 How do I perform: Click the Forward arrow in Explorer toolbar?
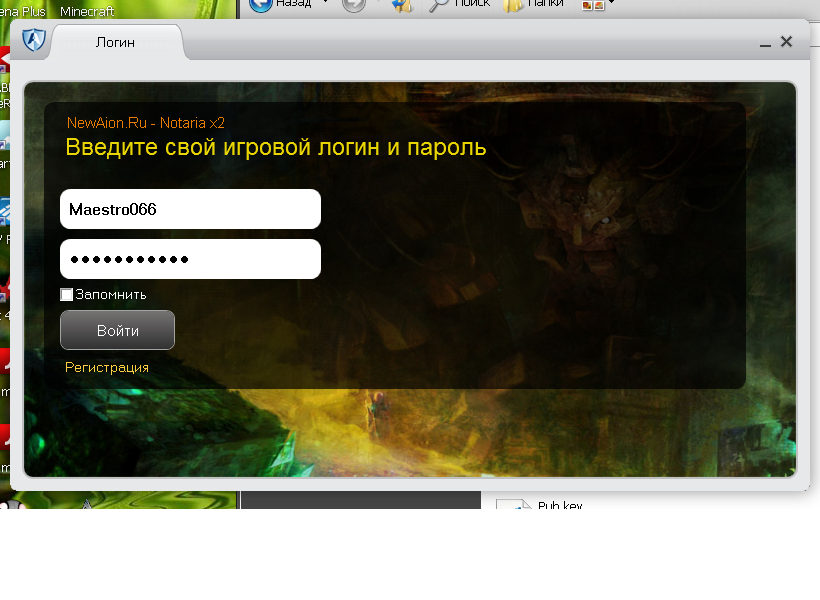354,4
